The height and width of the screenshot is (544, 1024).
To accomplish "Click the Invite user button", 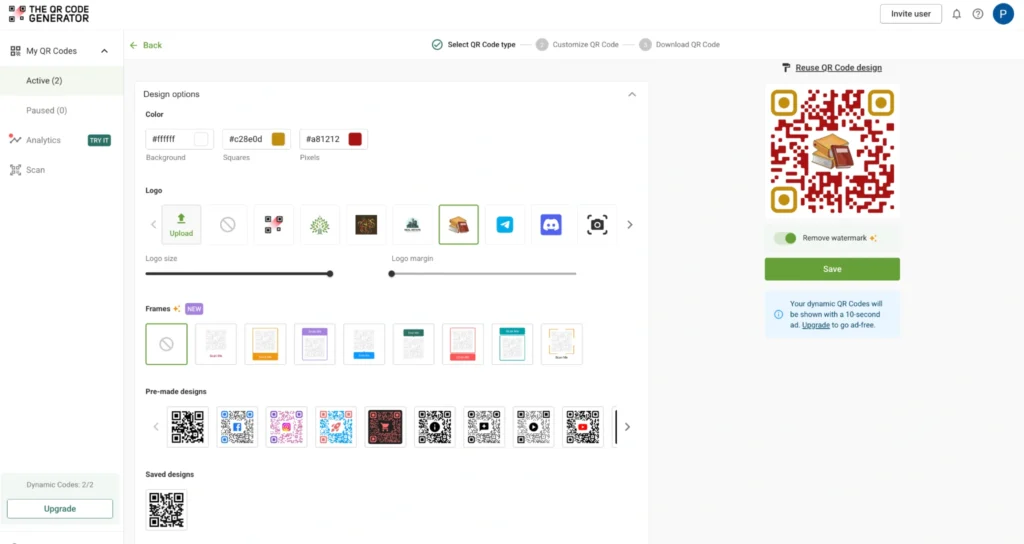I will tap(910, 14).
